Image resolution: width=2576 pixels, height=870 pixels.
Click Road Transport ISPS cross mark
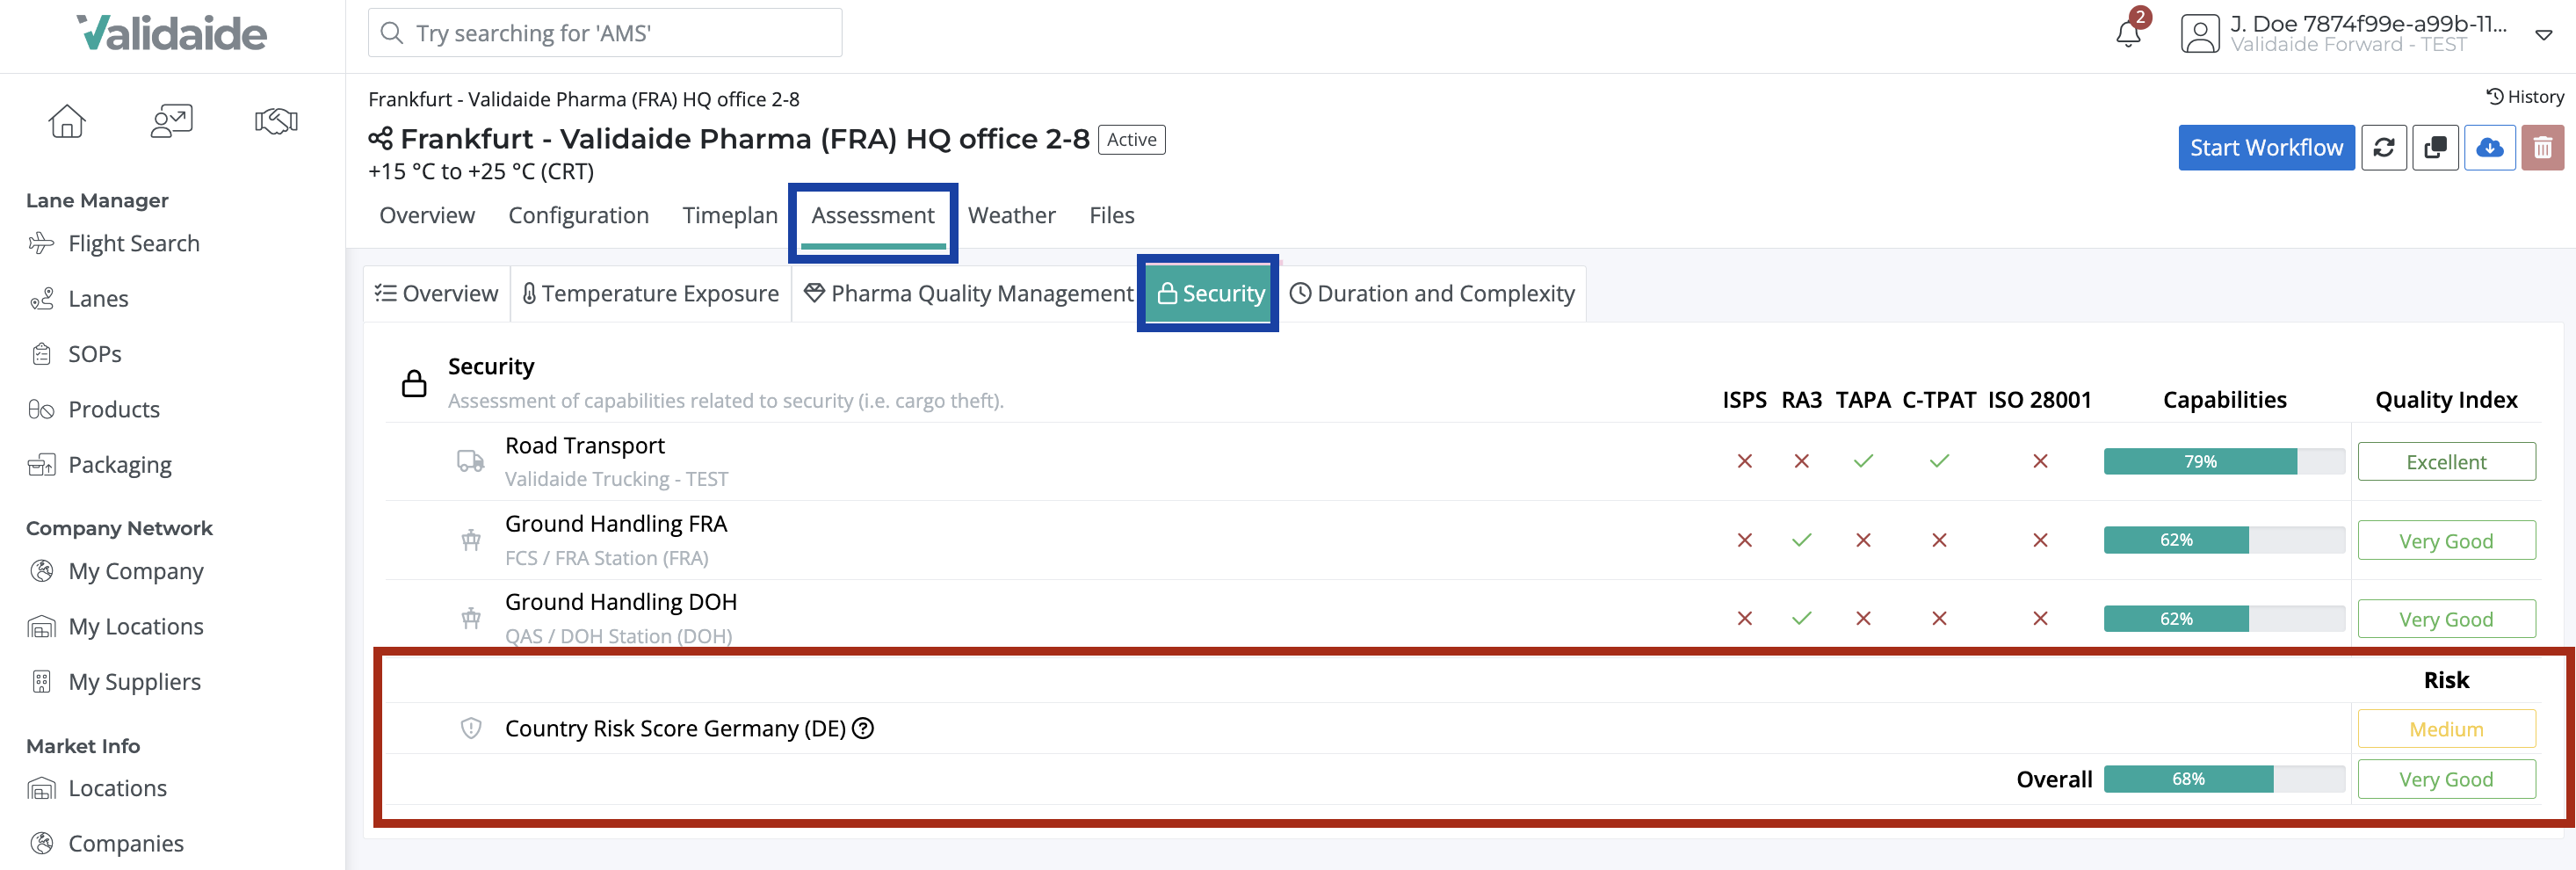(x=1744, y=461)
